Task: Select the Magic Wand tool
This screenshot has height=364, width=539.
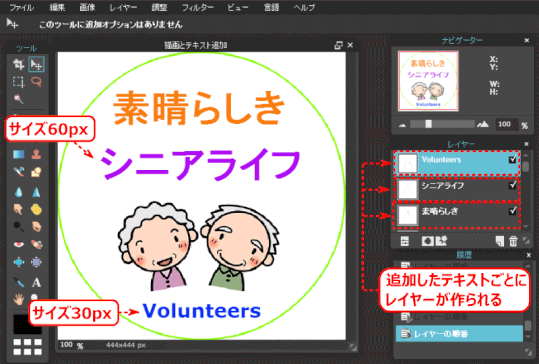Action: 18,99
